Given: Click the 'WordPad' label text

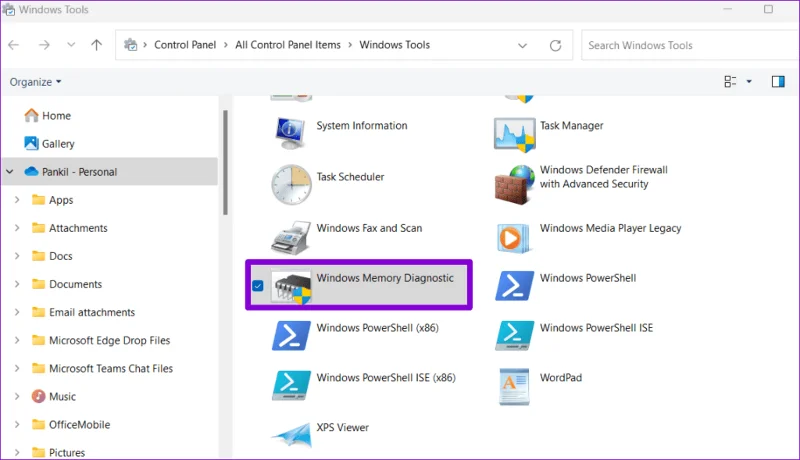Looking at the screenshot, I should [x=561, y=377].
